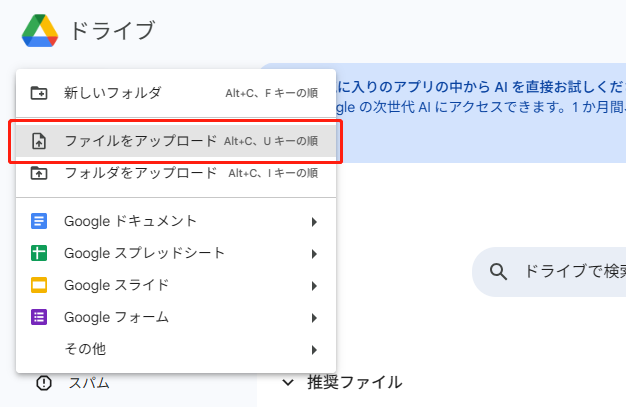Image resolution: width=626 pixels, height=407 pixels.
Task: Click the folder upload icon
Action: pos(40,173)
